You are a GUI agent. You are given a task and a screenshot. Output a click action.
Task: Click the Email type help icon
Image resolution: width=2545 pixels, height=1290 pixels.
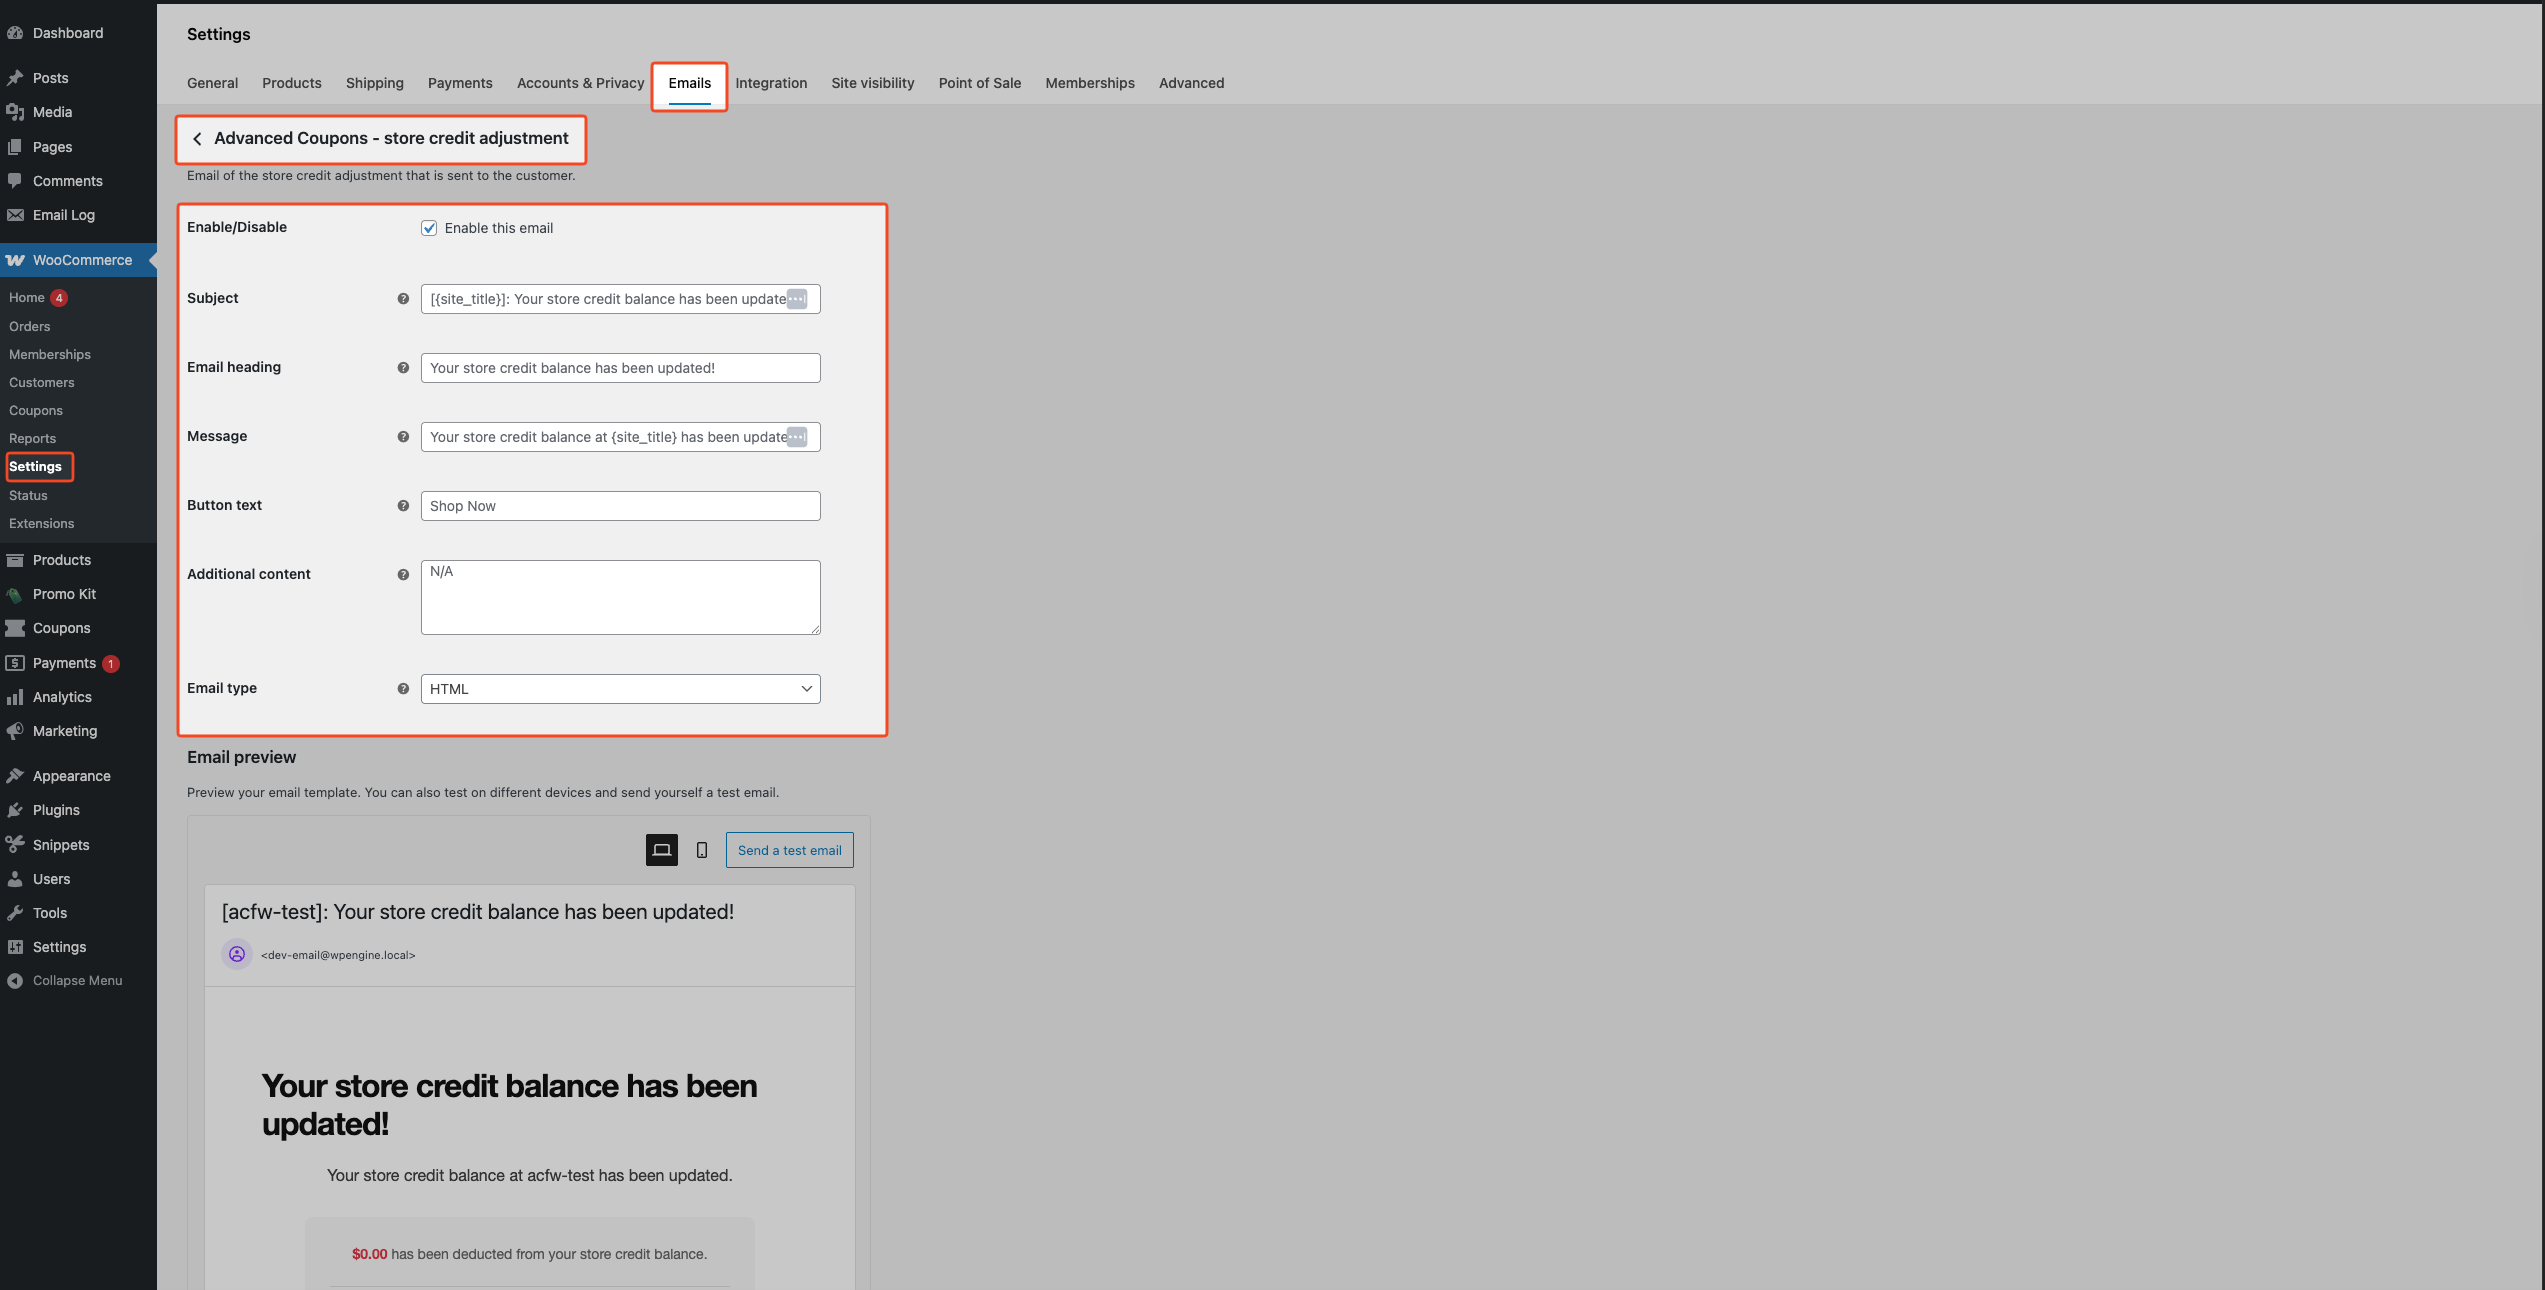pos(403,689)
